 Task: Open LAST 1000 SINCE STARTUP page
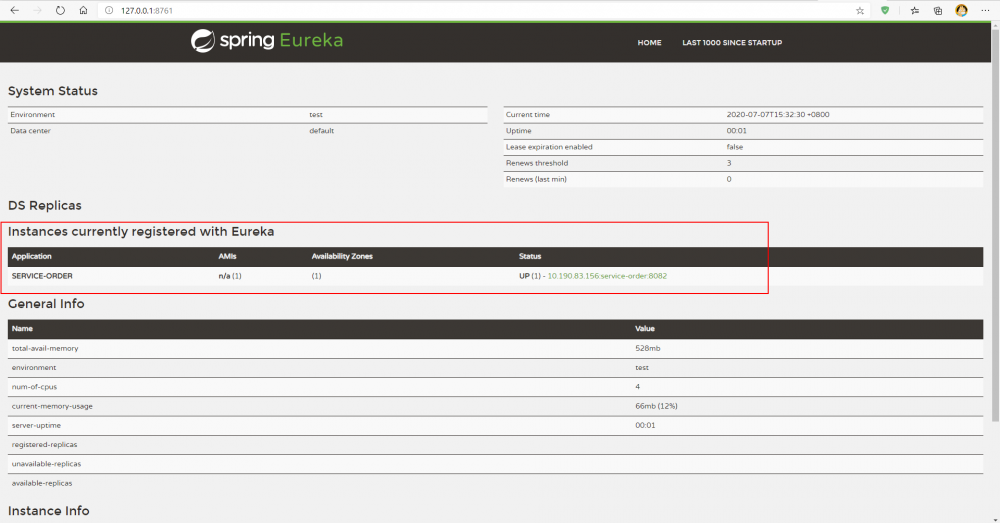coord(732,43)
